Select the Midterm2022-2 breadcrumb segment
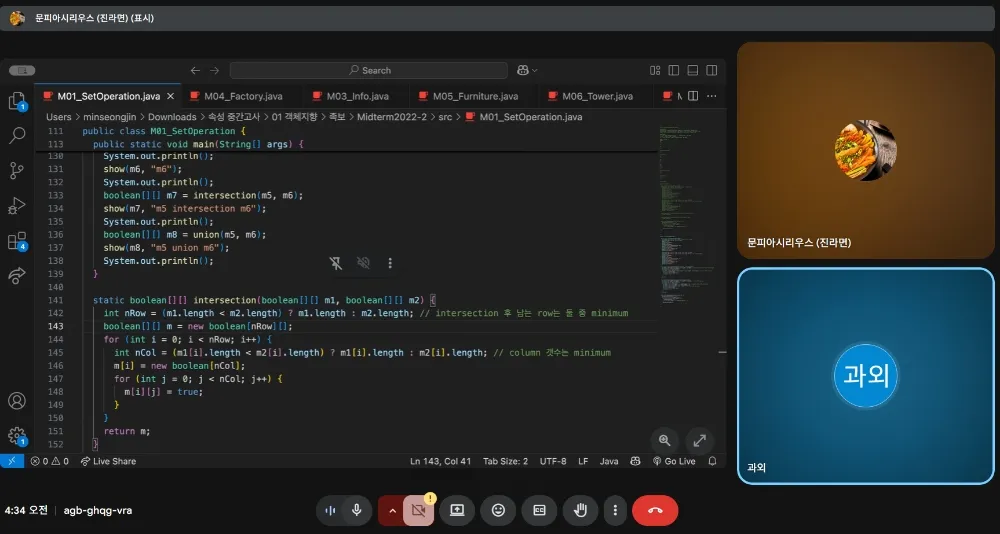 tap(392, 117)
